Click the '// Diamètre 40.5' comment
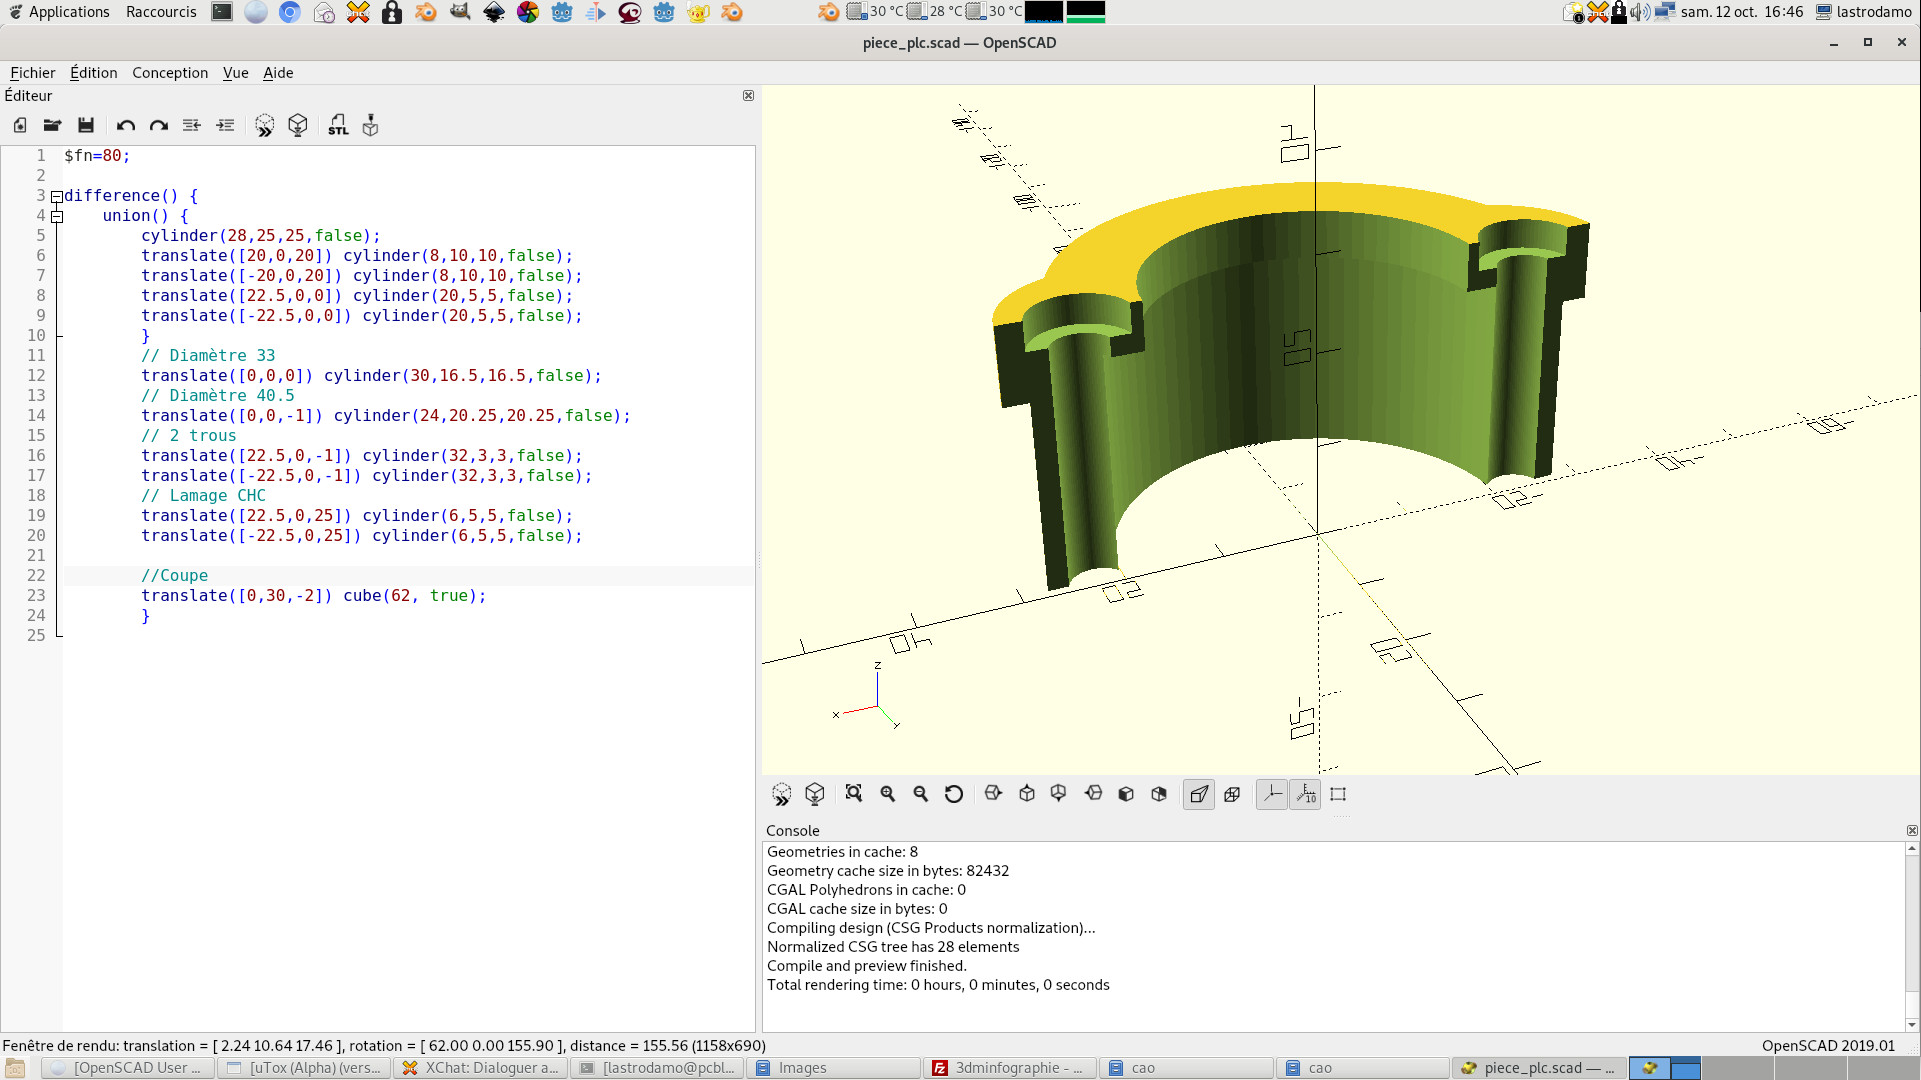1921x1080 pixels. [218, 396]
